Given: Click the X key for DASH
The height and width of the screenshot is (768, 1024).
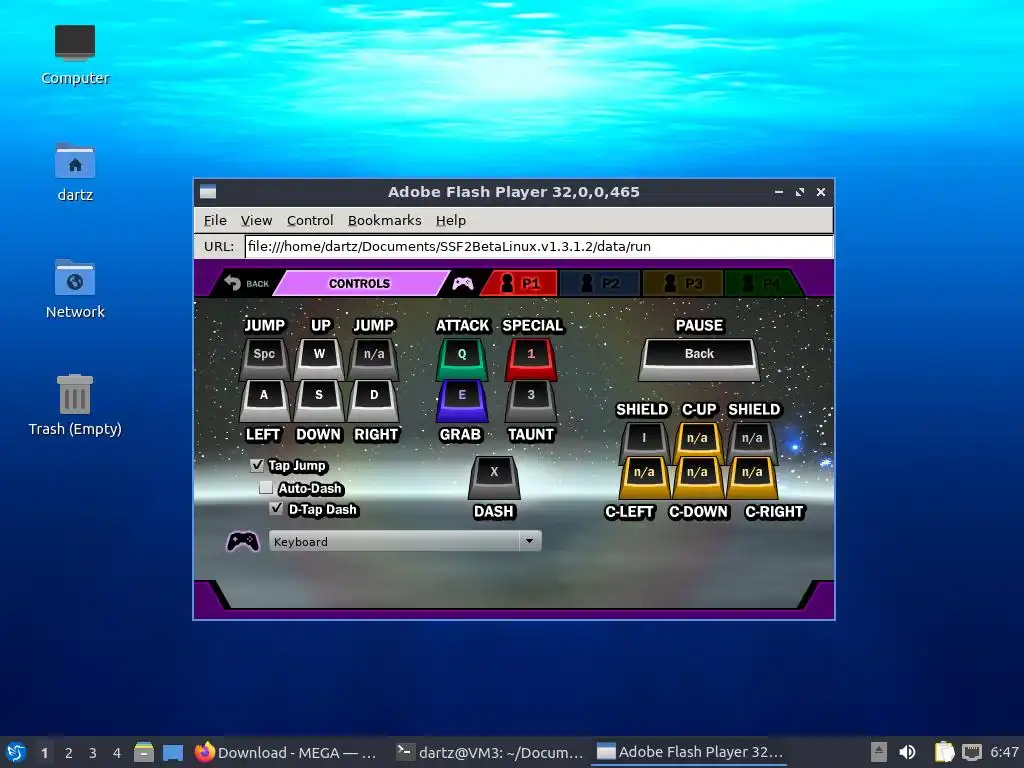Looking at the screenshot, I should pyautogui.click(x=494, y=477).
